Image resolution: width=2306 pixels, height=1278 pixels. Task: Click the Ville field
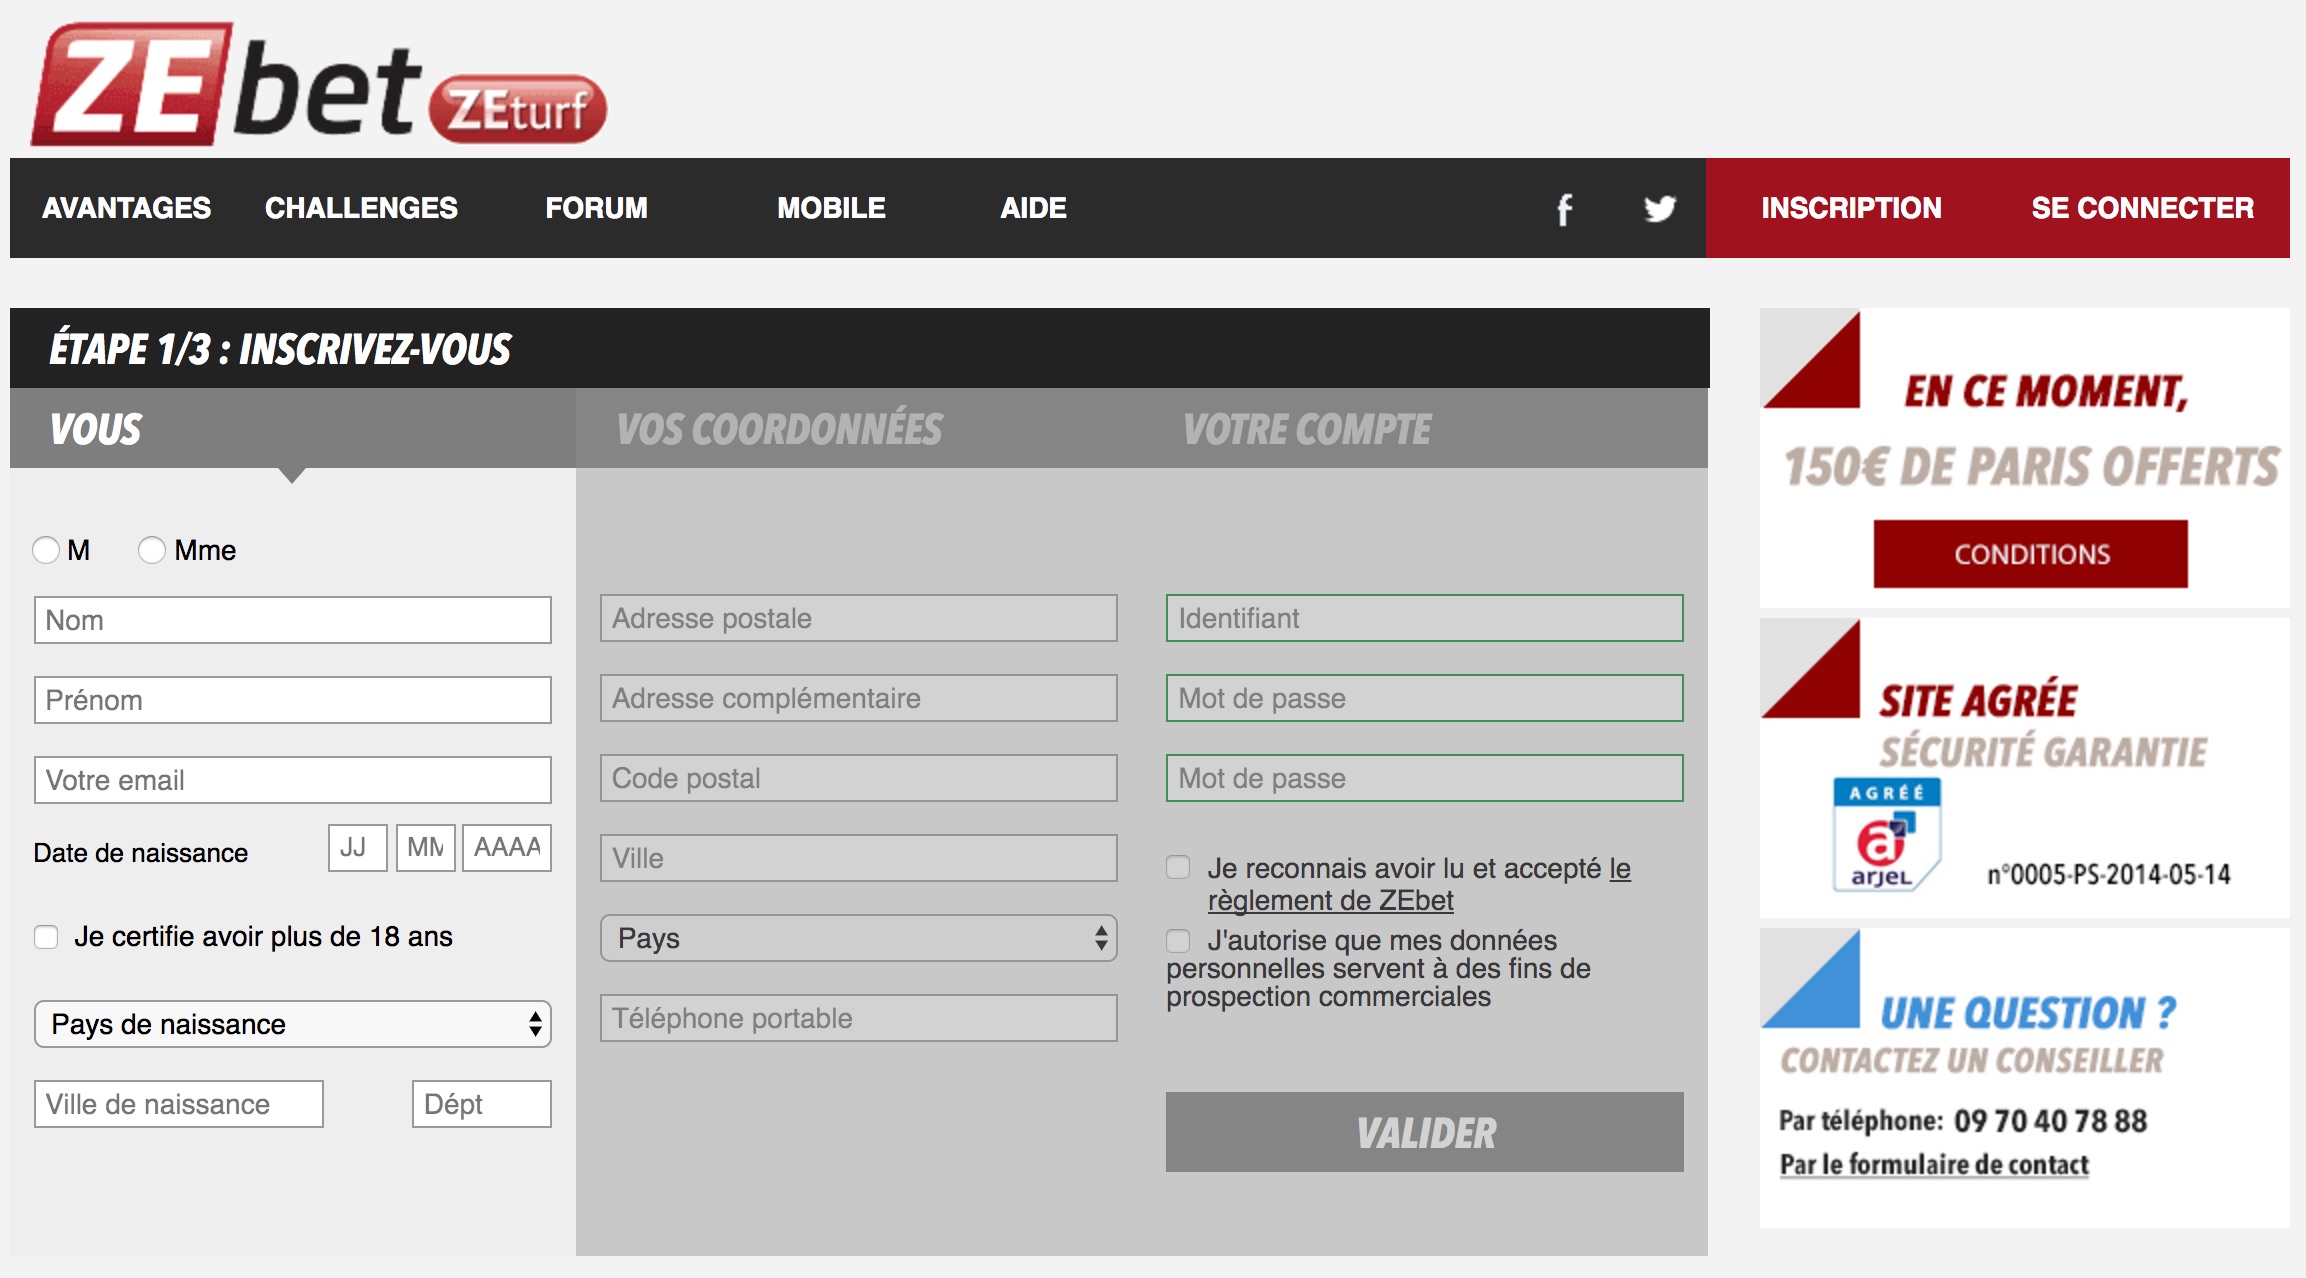click(x=859, y=858)
